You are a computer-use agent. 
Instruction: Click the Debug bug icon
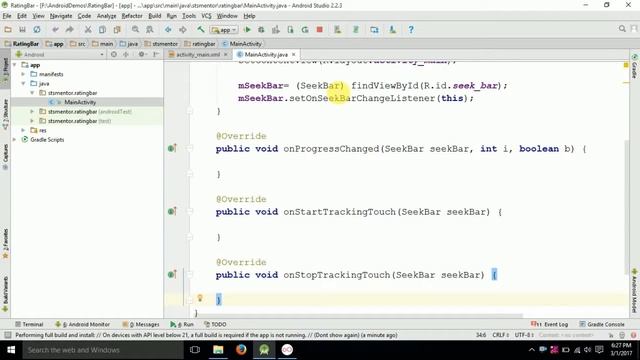click(261, 29)
